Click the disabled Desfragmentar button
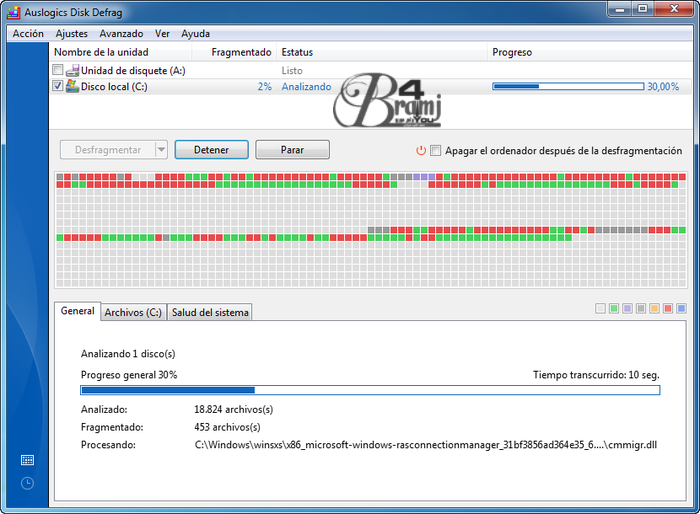Viewport: 700px width, 514px height. click(108, 150)
